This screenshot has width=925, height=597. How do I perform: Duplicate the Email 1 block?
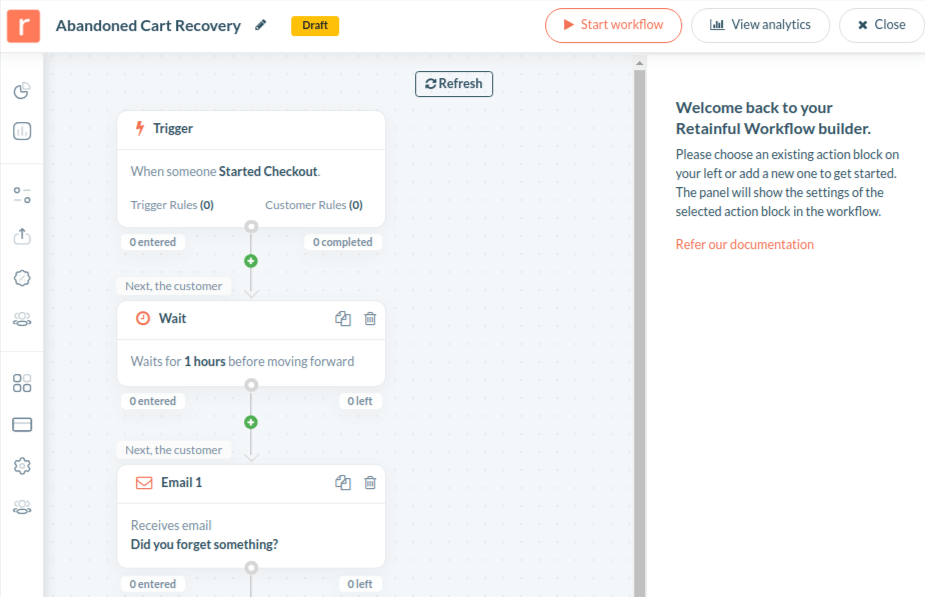click(343, 483)
